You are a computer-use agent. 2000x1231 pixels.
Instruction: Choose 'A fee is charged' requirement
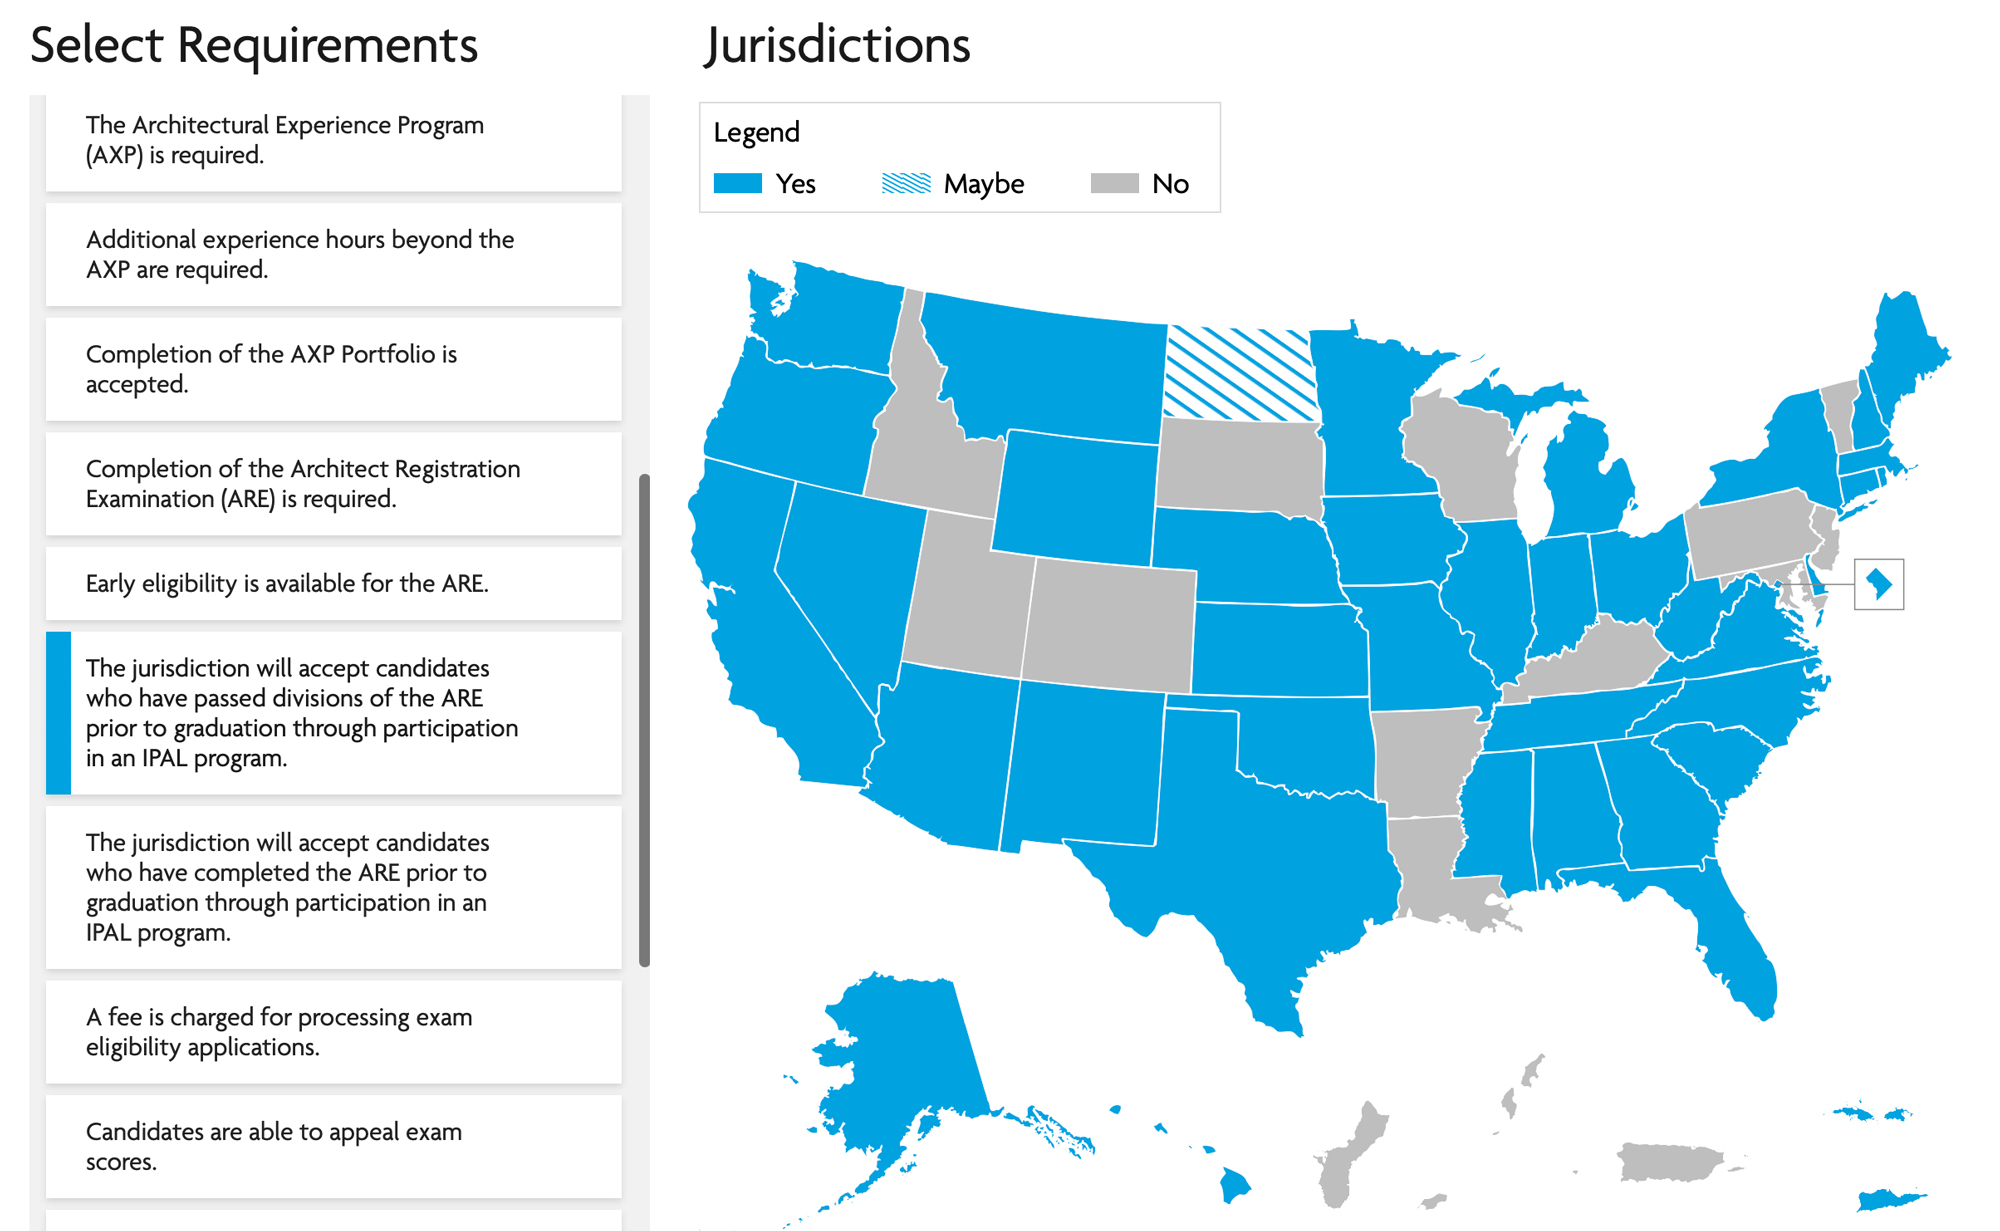pyautogui.click(x=334, y=1032)
